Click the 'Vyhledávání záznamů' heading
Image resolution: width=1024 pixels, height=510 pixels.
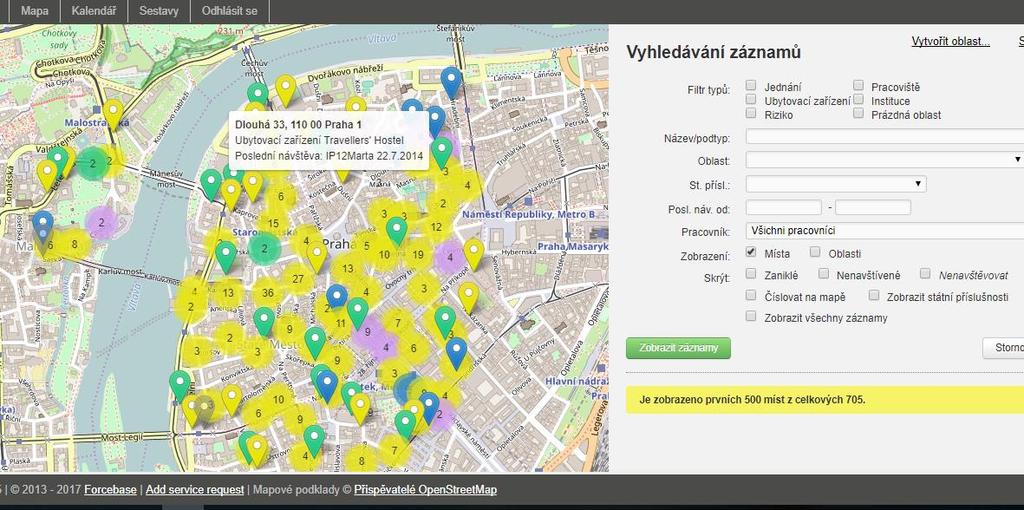pyautogui.click(x=713, y=53)
